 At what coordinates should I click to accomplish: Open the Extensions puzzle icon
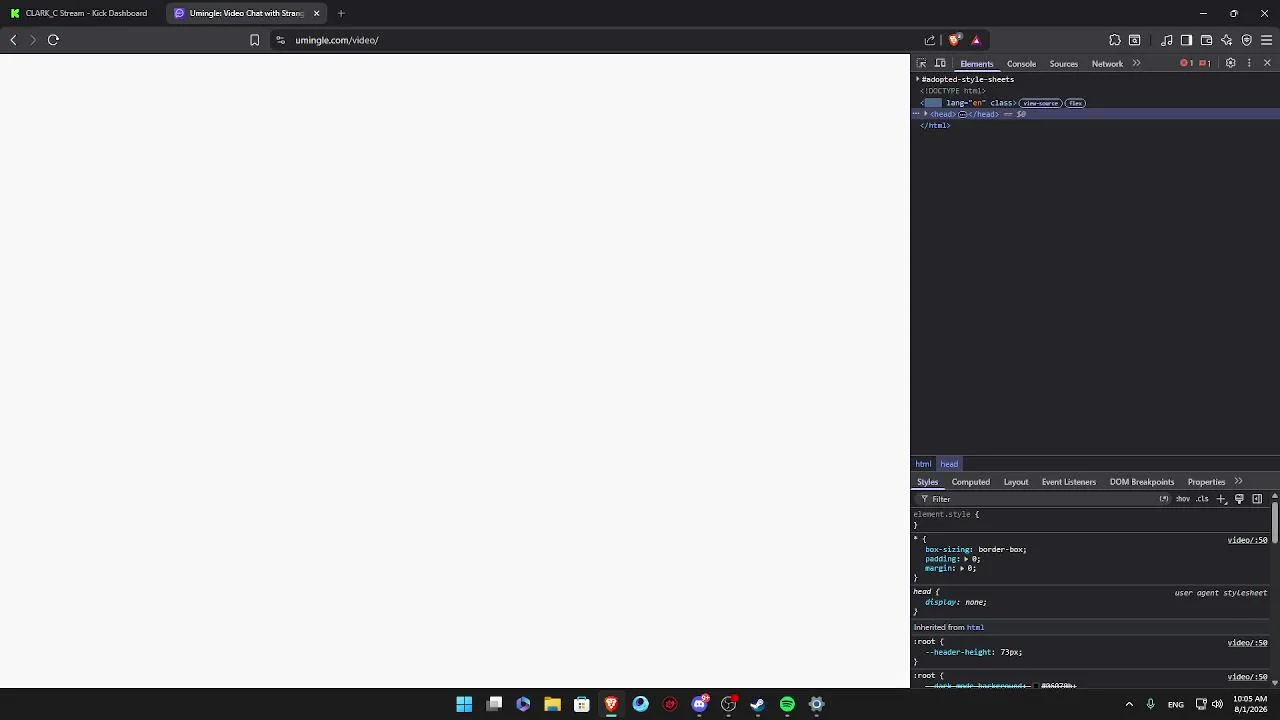[1115, 40]
